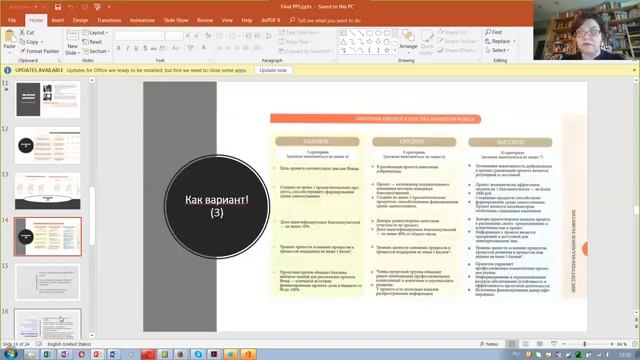Select the Rectangle shape in shapes gallery
Image resolution: width=640 pixels, height=360 pixels.
tap(369, 33)
